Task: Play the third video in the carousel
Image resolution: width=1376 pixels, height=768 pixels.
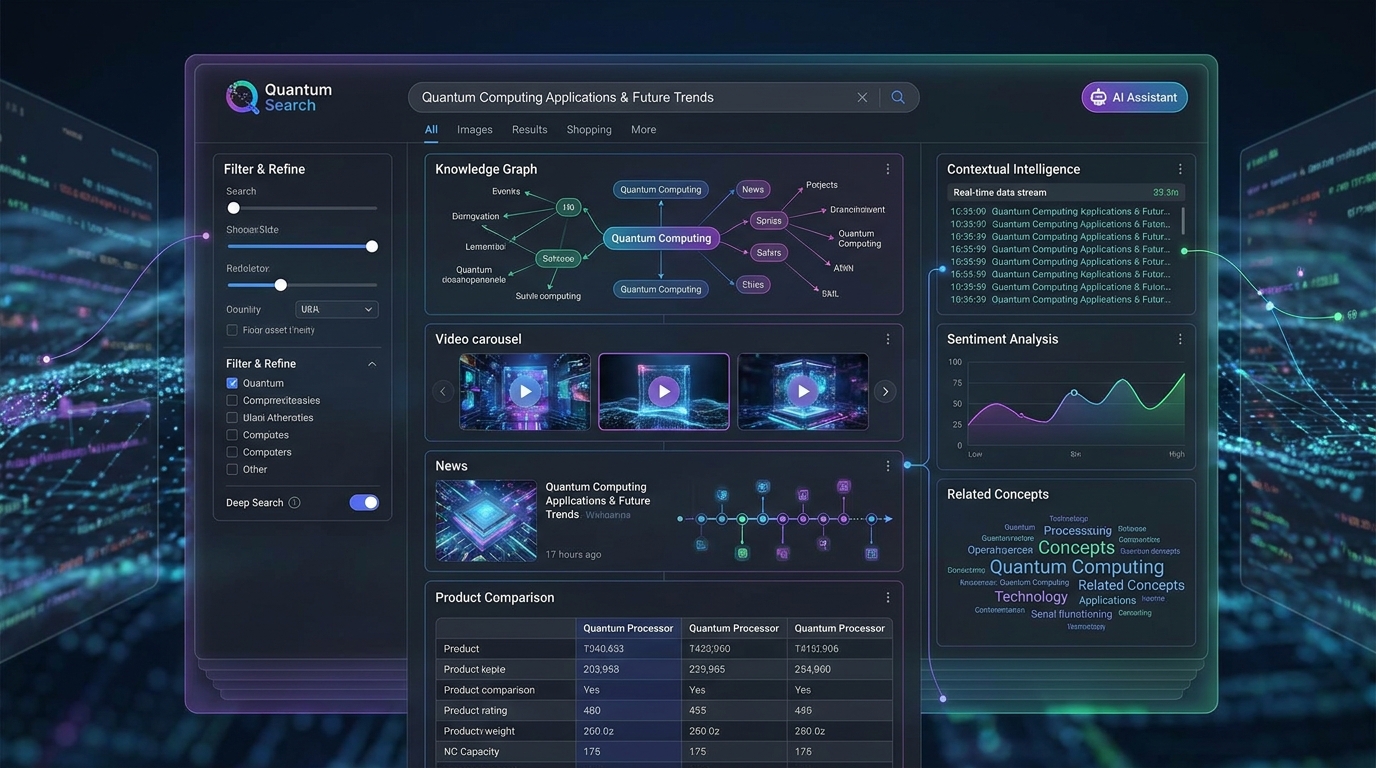Action: 803,392
